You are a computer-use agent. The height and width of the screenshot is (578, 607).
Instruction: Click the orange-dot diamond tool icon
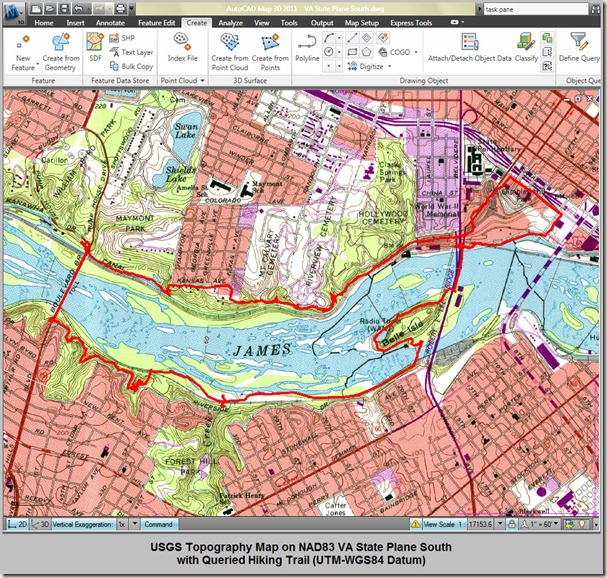(x=383, y=38)
